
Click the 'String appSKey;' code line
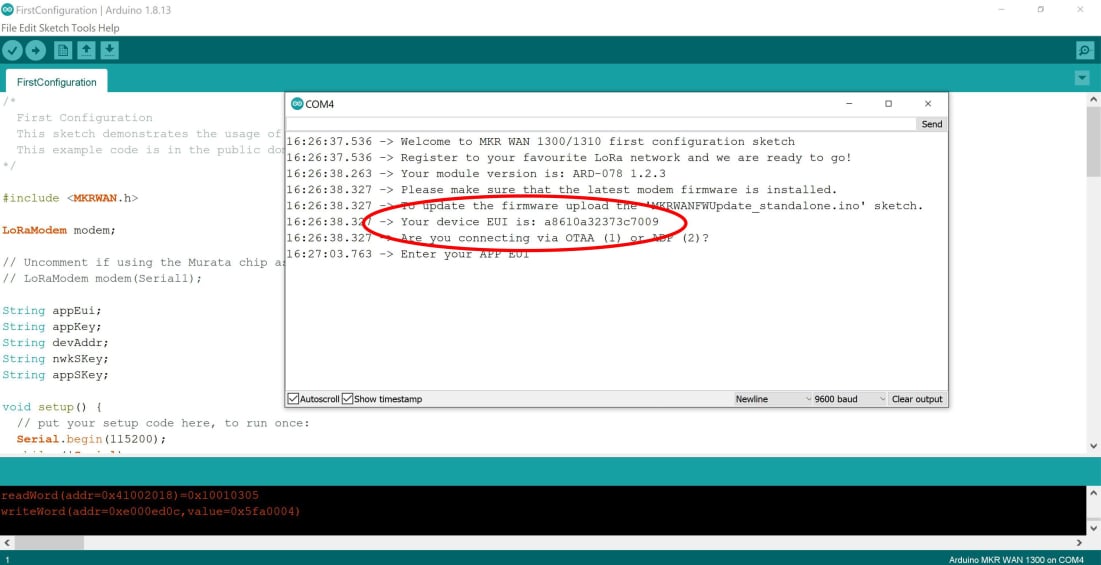55,375
